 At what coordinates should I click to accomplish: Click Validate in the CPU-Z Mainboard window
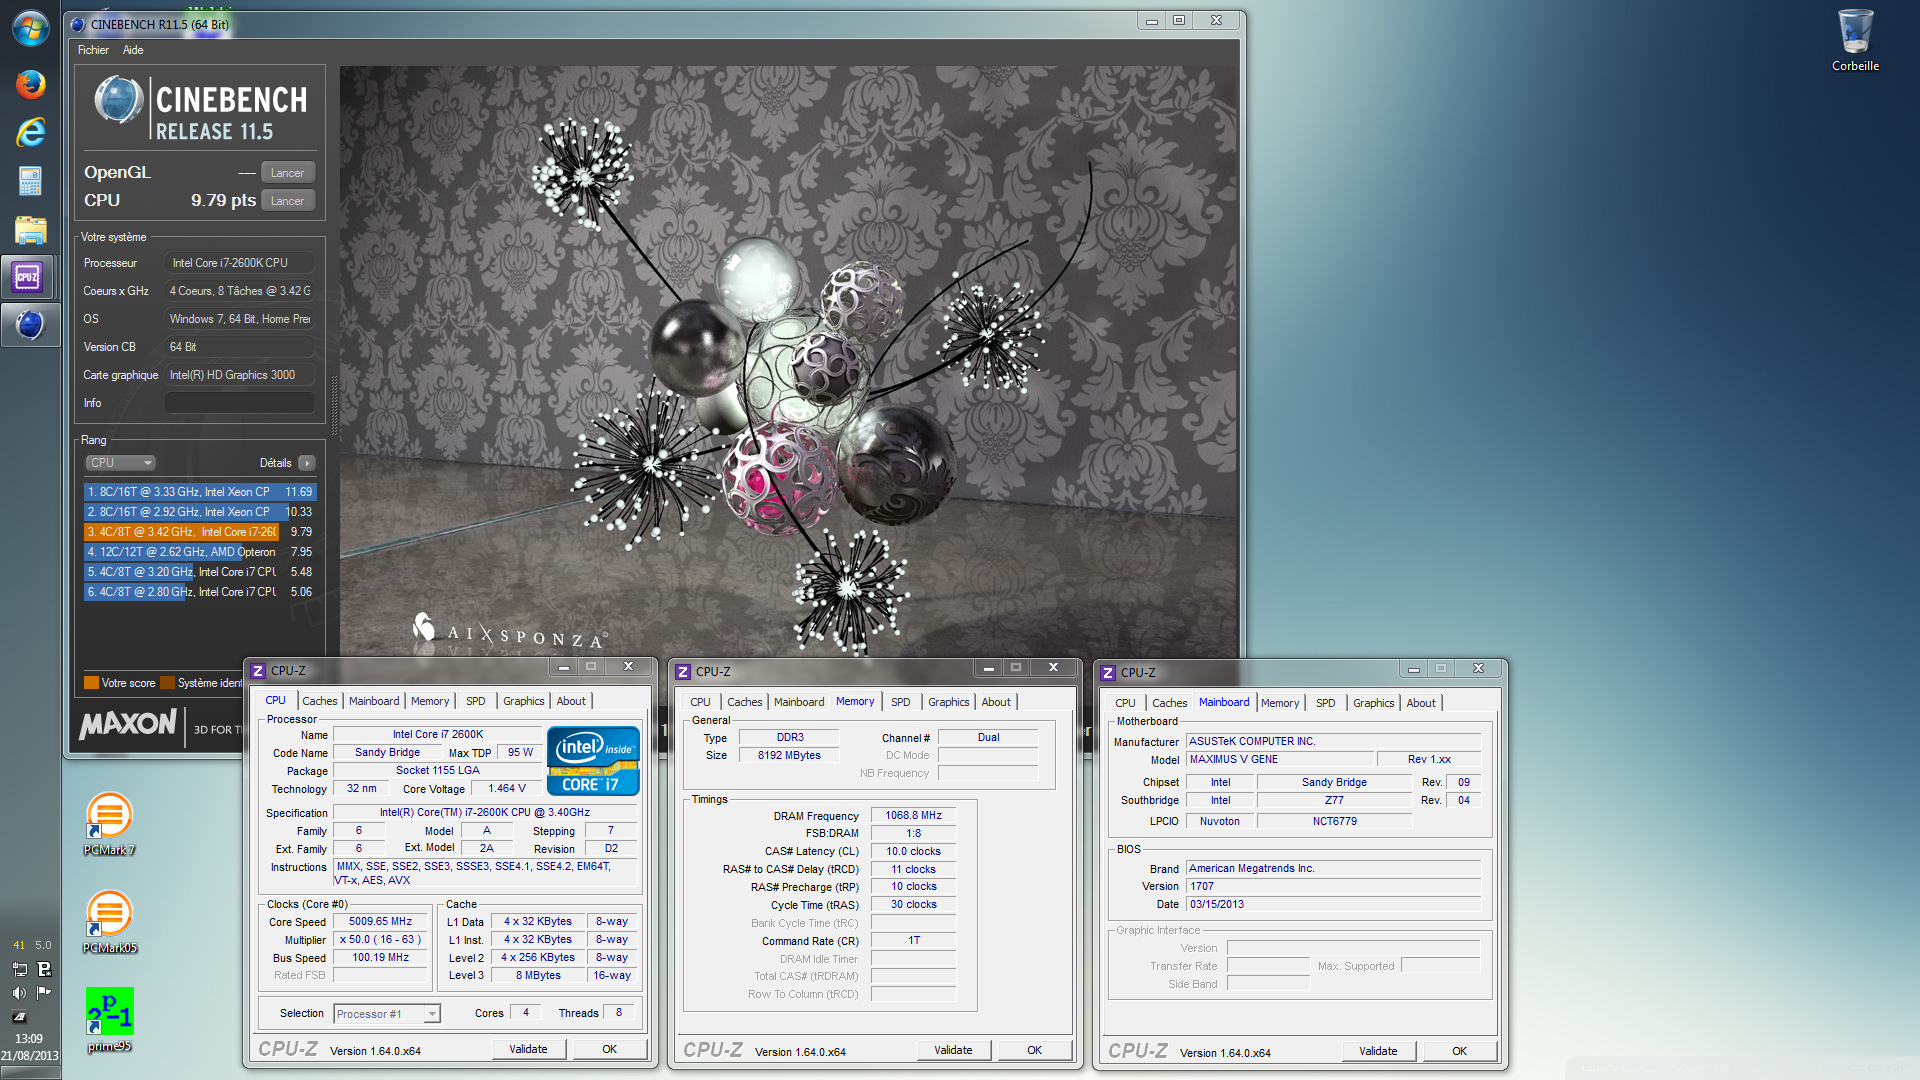(1378, 1051)
